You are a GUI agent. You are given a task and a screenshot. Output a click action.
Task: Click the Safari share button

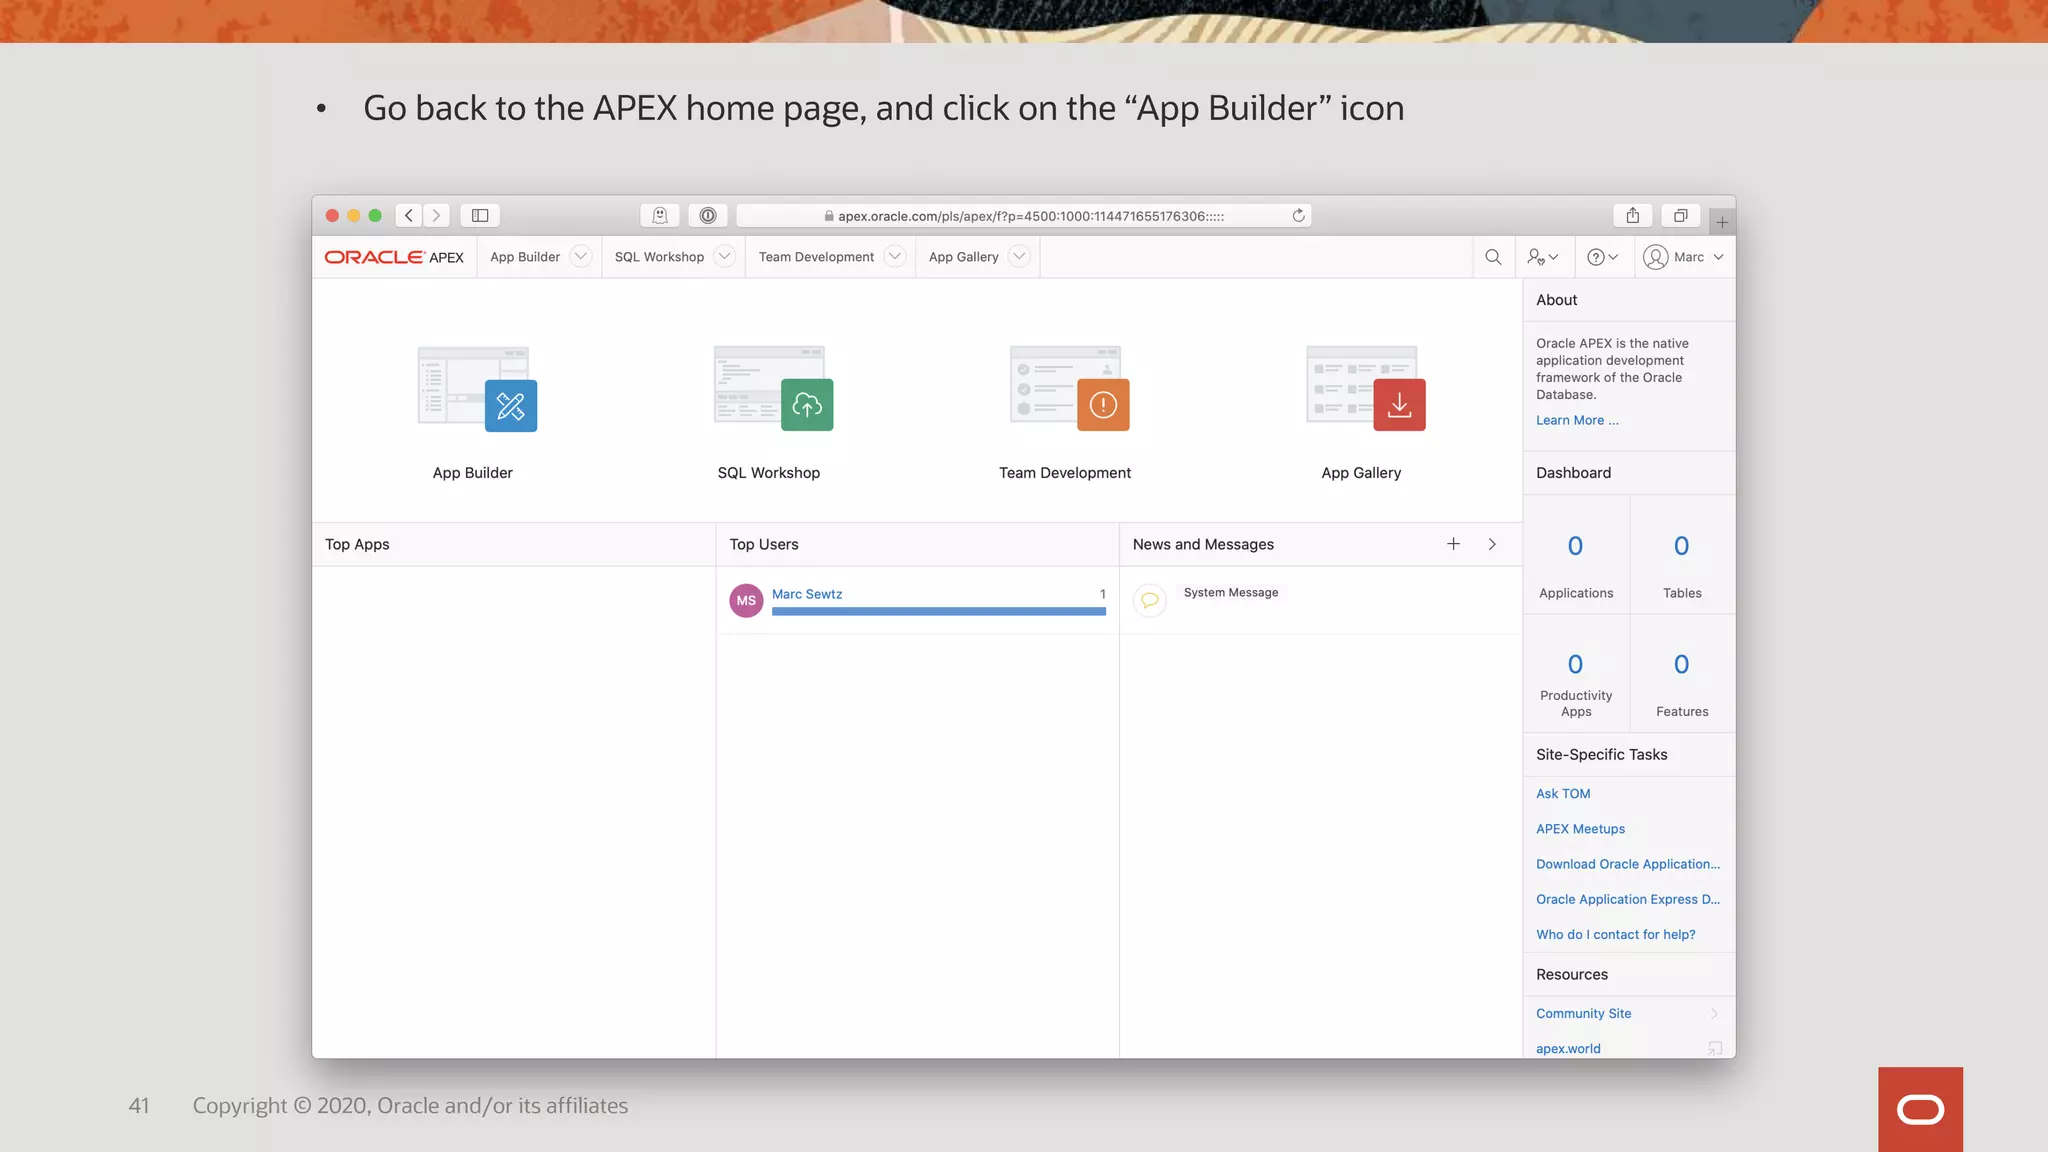(1633, 215)
